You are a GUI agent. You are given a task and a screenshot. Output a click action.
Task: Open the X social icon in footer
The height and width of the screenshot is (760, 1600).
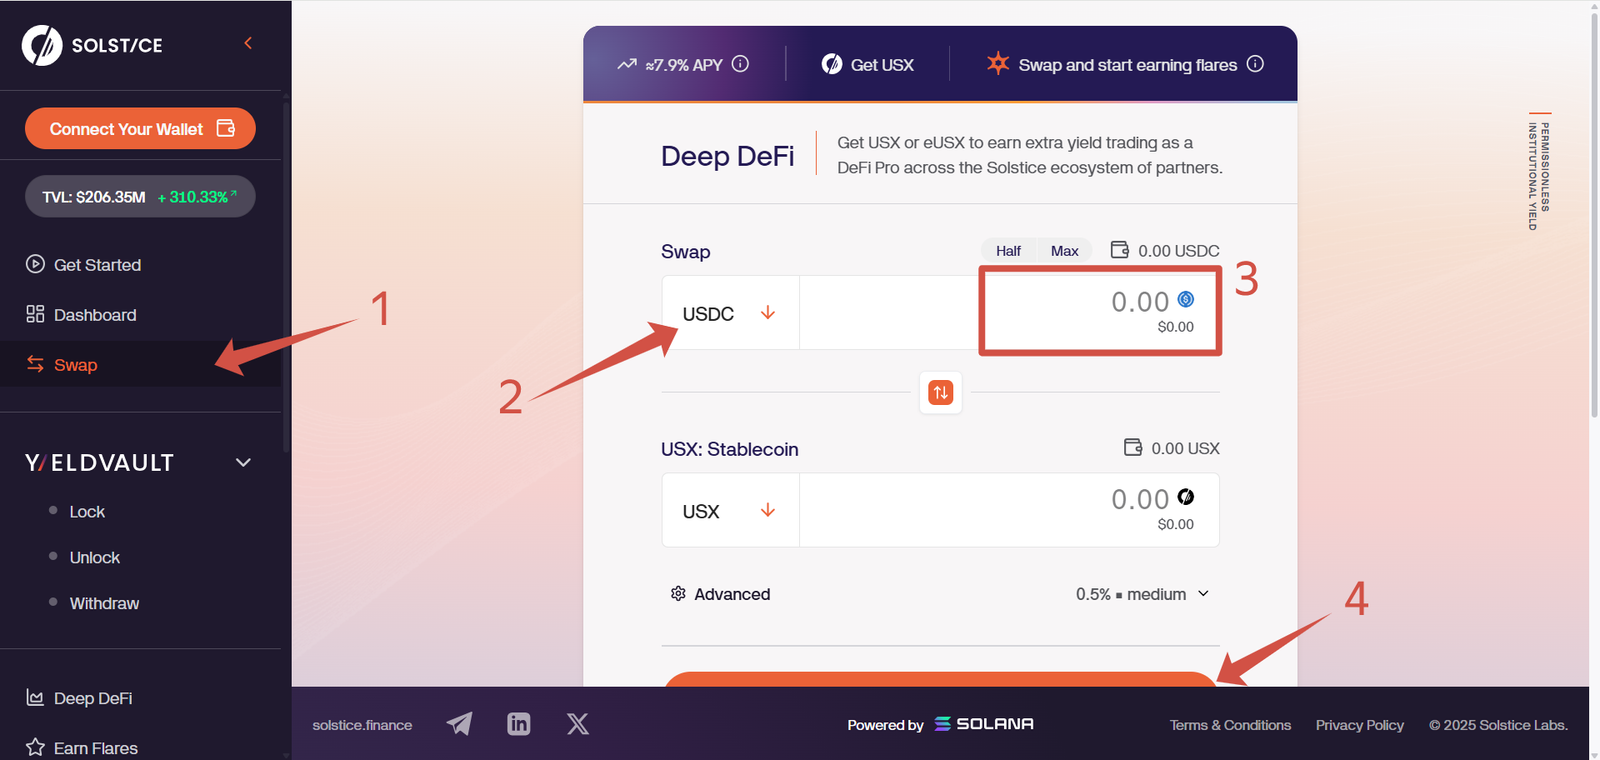578,724
